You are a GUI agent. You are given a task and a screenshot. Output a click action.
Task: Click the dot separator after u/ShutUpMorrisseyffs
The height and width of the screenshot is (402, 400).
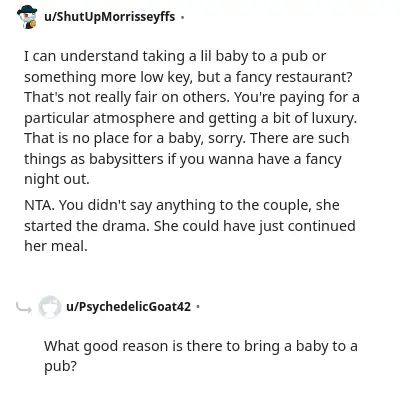tap(182, 17)
